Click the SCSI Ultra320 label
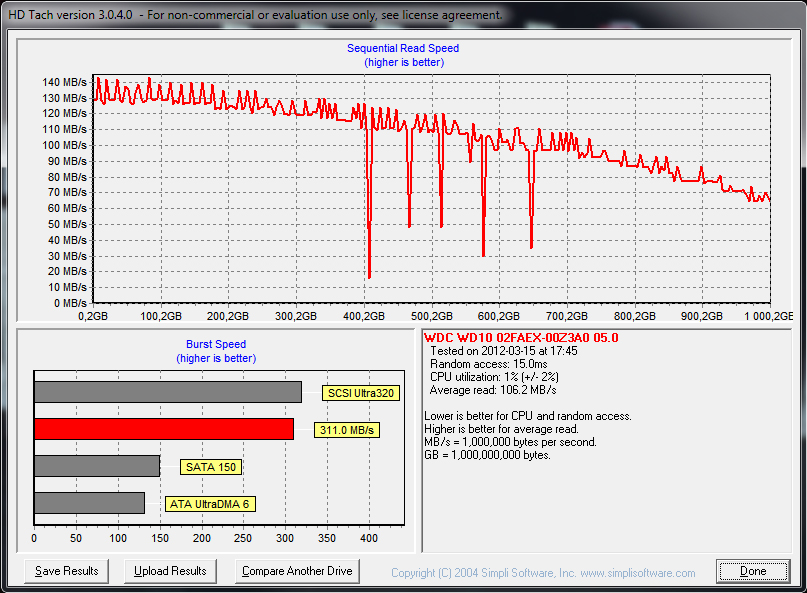The width and height of the screenshot is (807, 593). 361,393
